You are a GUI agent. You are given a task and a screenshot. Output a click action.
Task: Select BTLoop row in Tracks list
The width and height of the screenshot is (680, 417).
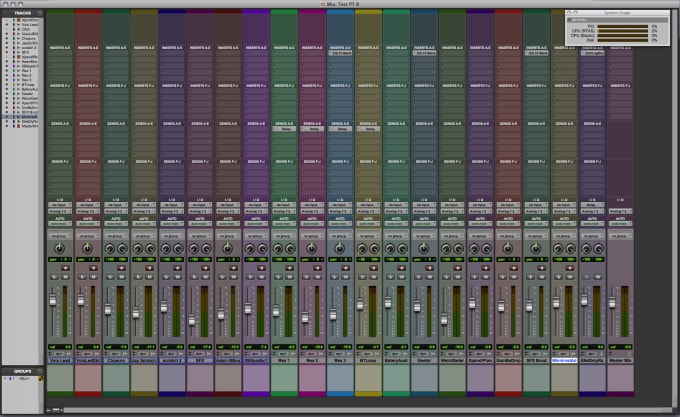coord(29,85)
